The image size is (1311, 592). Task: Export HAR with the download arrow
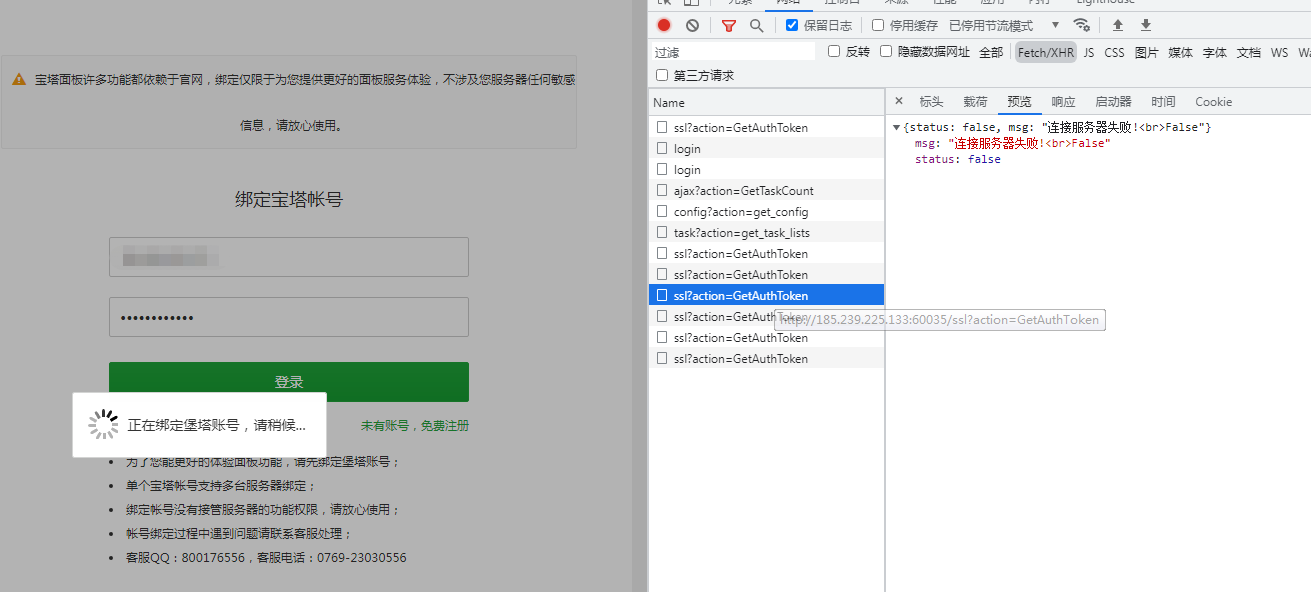(x=1146, y=25)
